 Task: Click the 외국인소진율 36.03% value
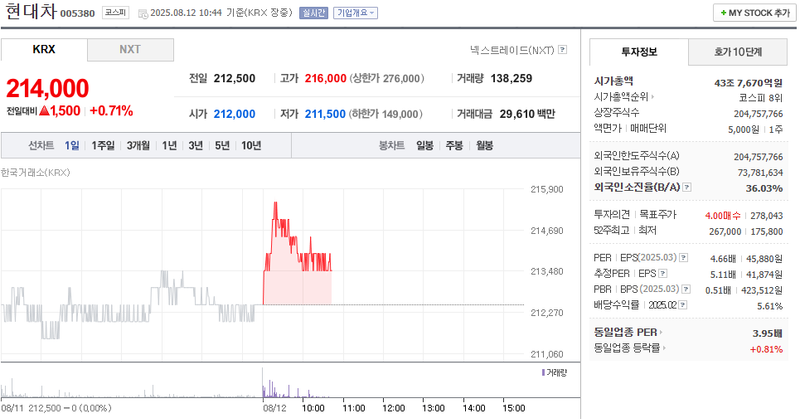[764, 188]
